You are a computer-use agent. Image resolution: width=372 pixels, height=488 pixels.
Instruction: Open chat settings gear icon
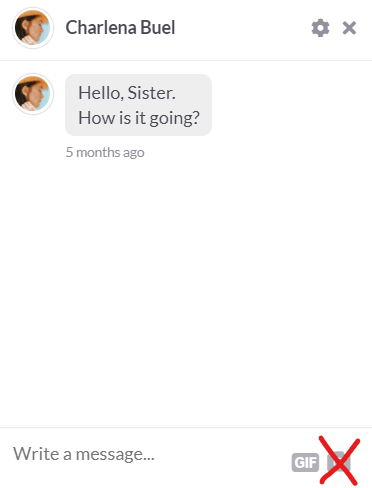coord(320,28)
